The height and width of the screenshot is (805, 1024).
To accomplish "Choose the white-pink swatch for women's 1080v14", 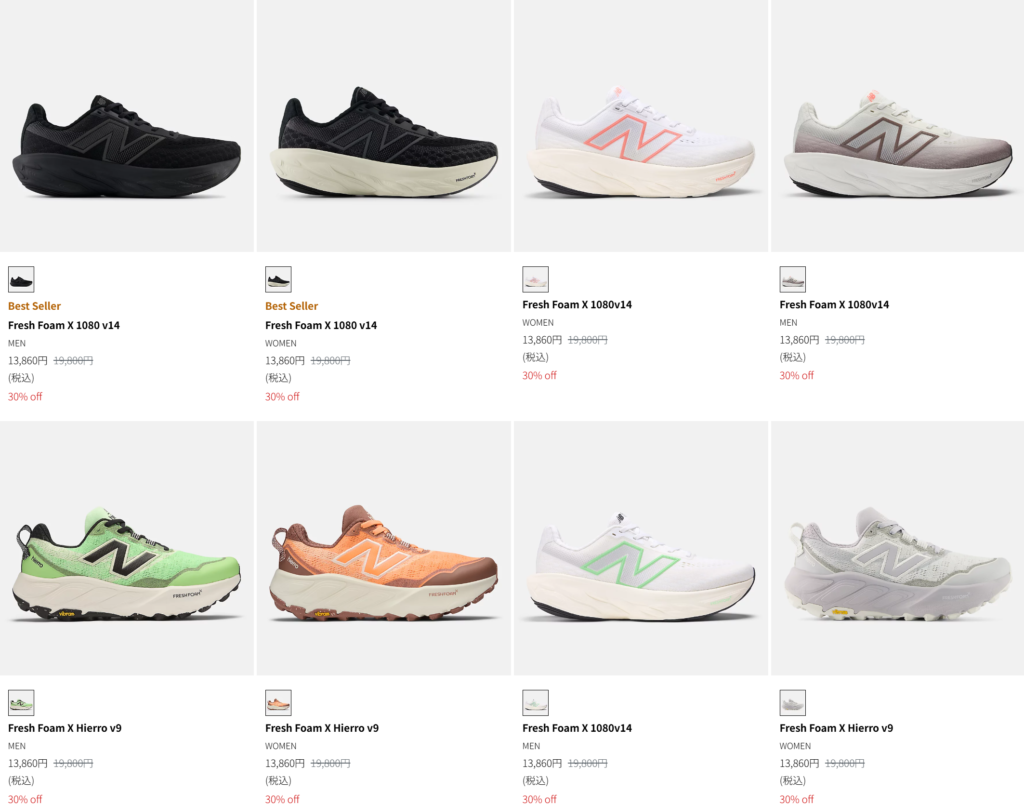I will point(536,279).
